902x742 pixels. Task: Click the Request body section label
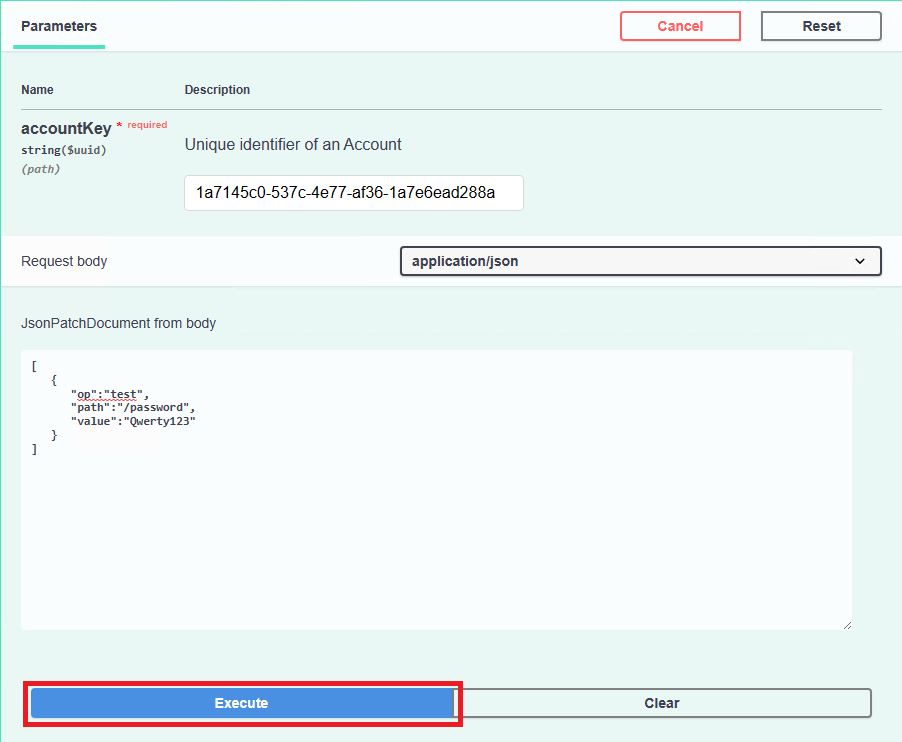pyautogui.click(x=64, y=261)
